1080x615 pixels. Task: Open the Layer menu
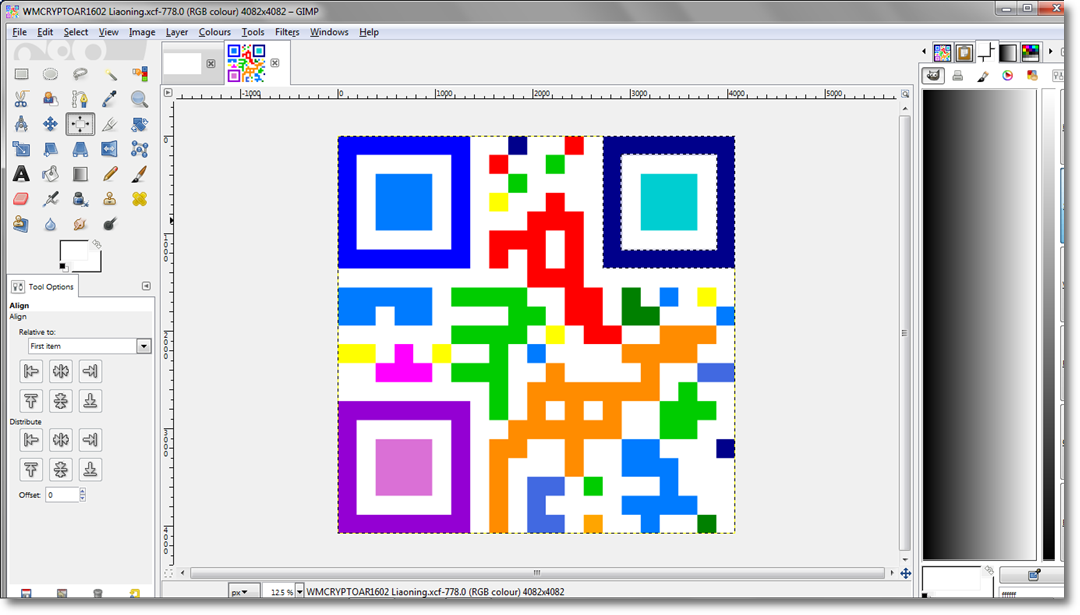177,32
